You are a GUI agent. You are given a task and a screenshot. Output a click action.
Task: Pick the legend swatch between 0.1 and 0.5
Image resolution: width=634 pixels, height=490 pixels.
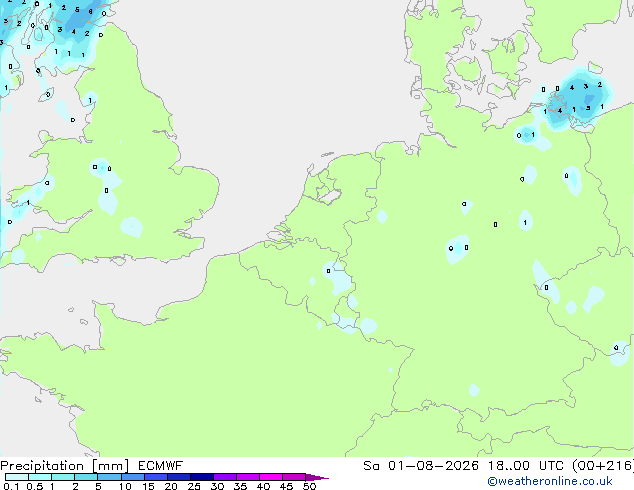pyautogui.click(x=17, y=477)
